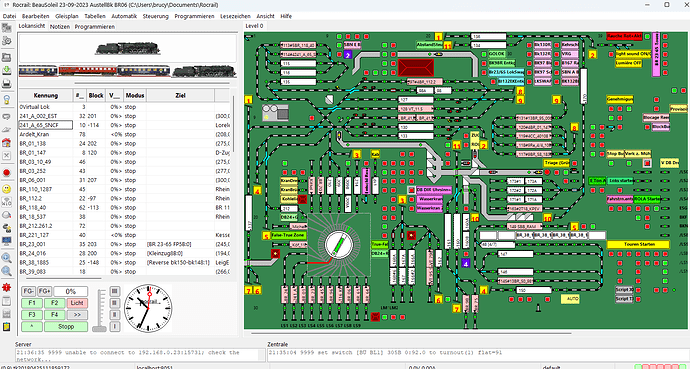Click the X-marked icon in left toolbar
This screenshot has width=690, height=369.
(x=7, y=155)
